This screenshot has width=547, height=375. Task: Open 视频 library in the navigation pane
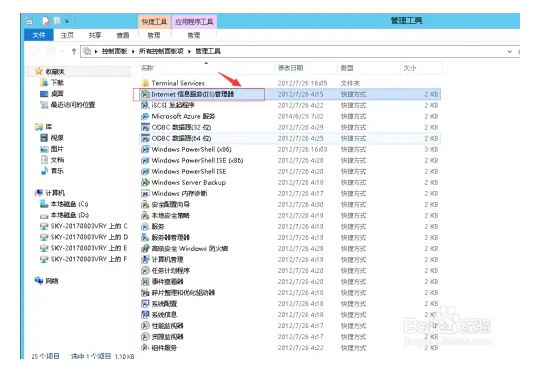click(57, 138)
